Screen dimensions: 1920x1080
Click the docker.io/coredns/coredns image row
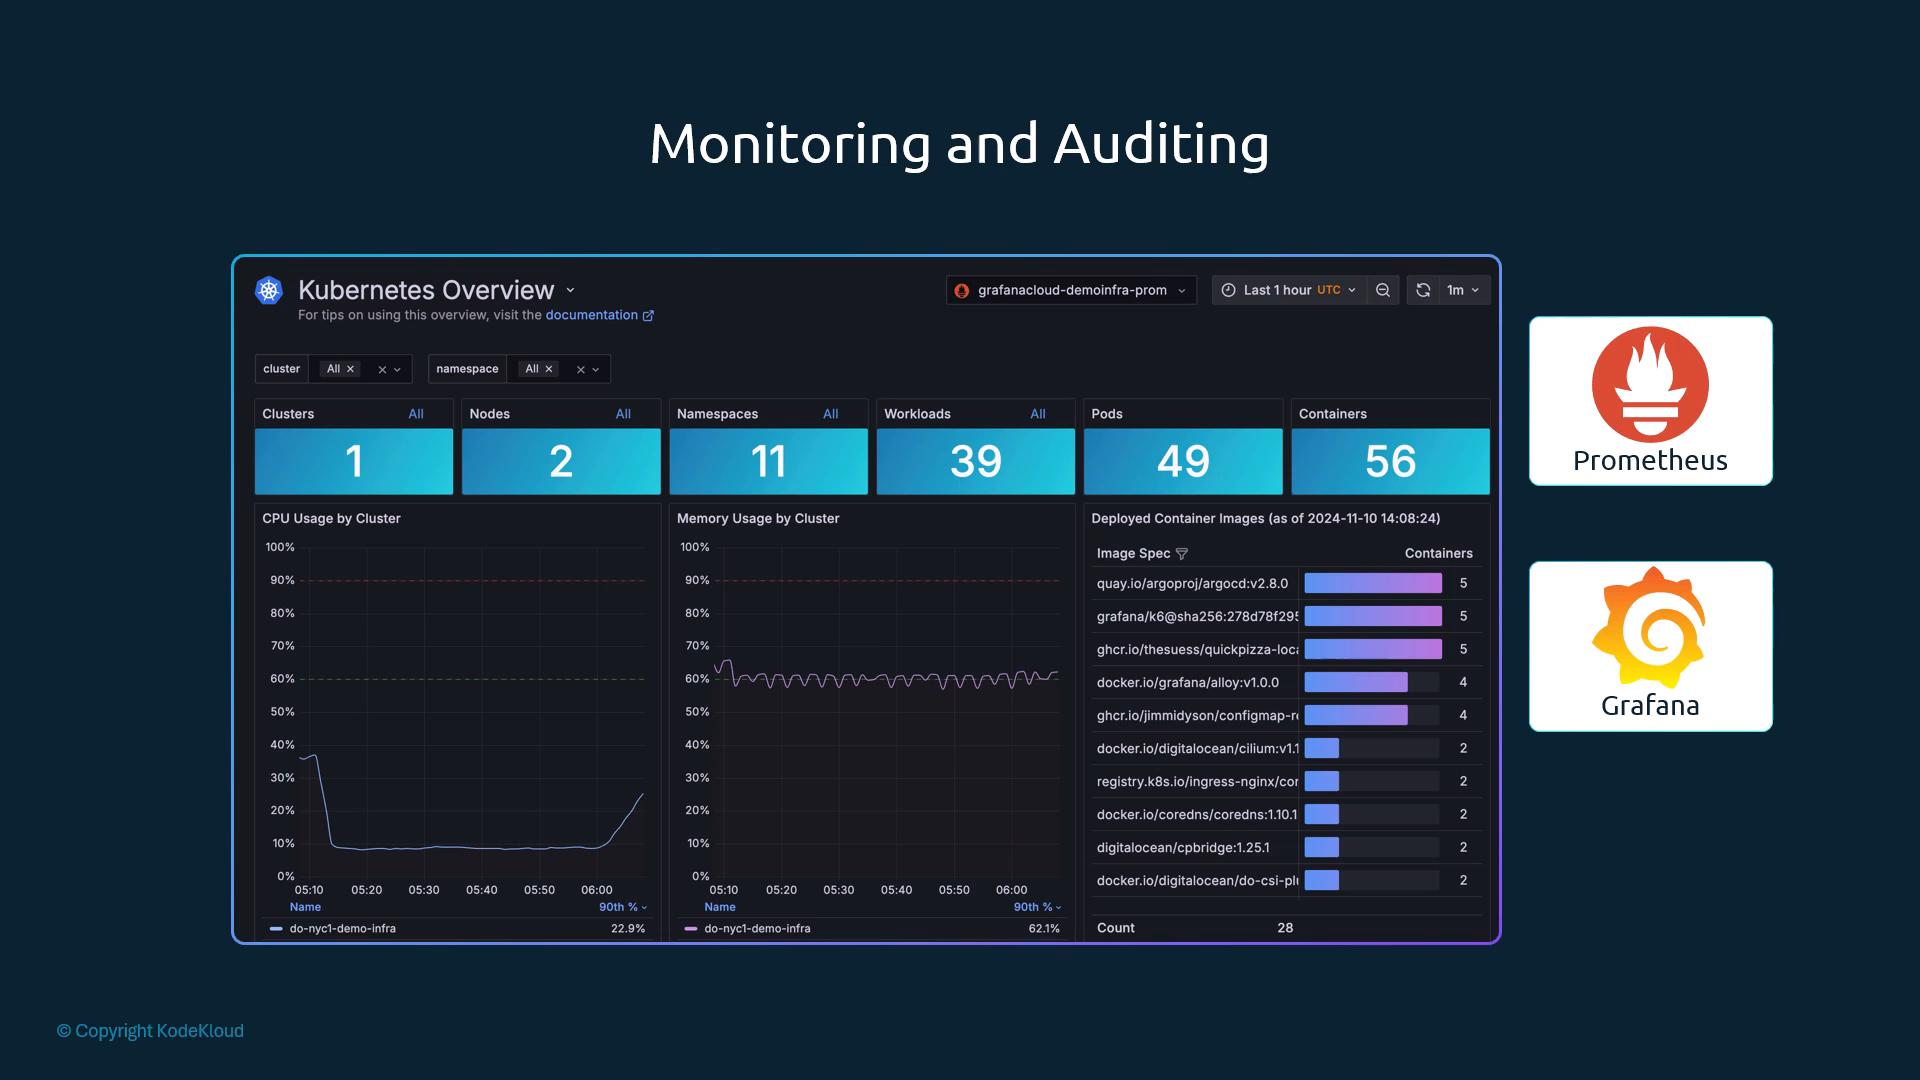tap(1286, 814)
